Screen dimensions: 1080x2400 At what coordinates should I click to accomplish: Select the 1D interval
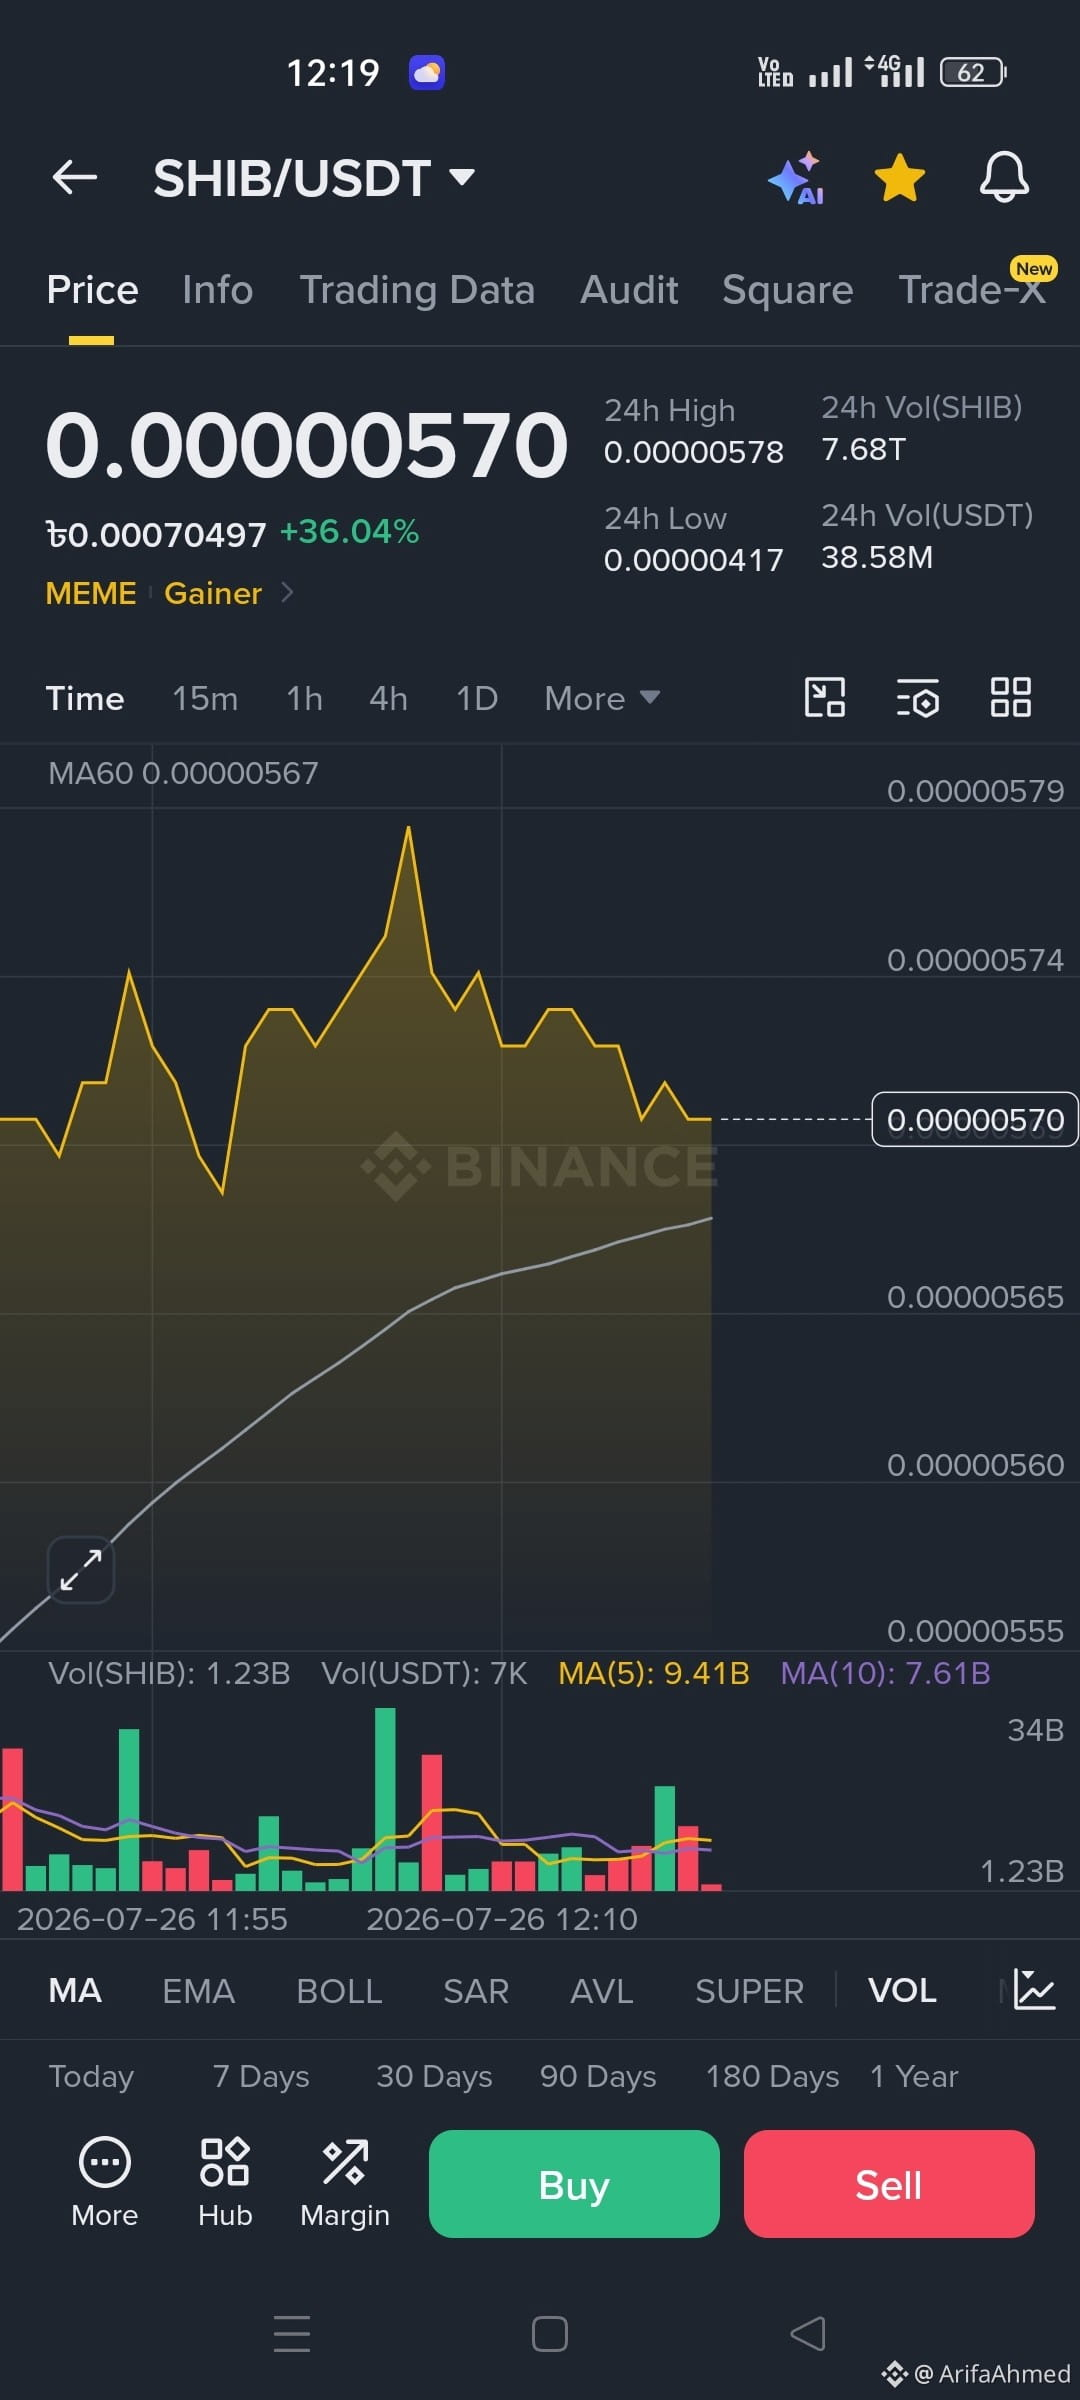pos(477,698)
